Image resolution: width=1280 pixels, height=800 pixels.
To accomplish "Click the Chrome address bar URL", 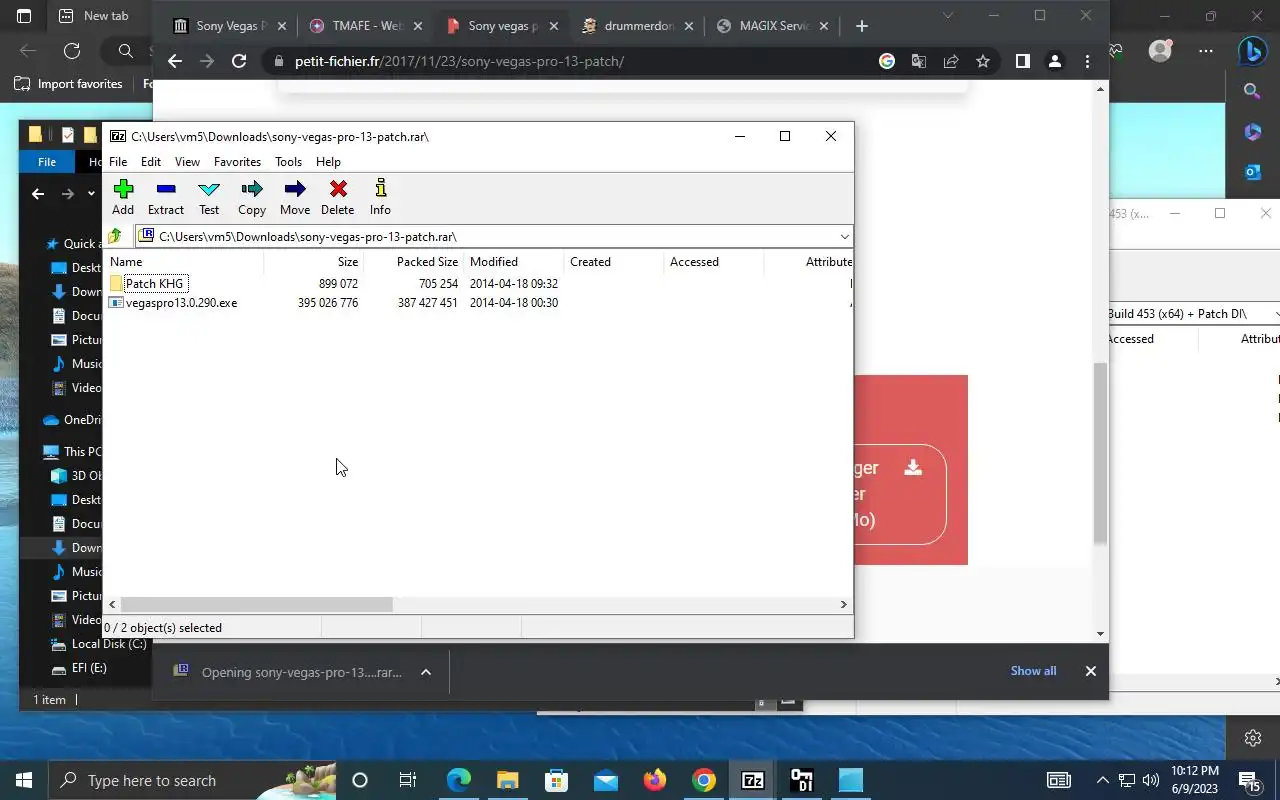I will pyautogui.click(x=459, y=61).
